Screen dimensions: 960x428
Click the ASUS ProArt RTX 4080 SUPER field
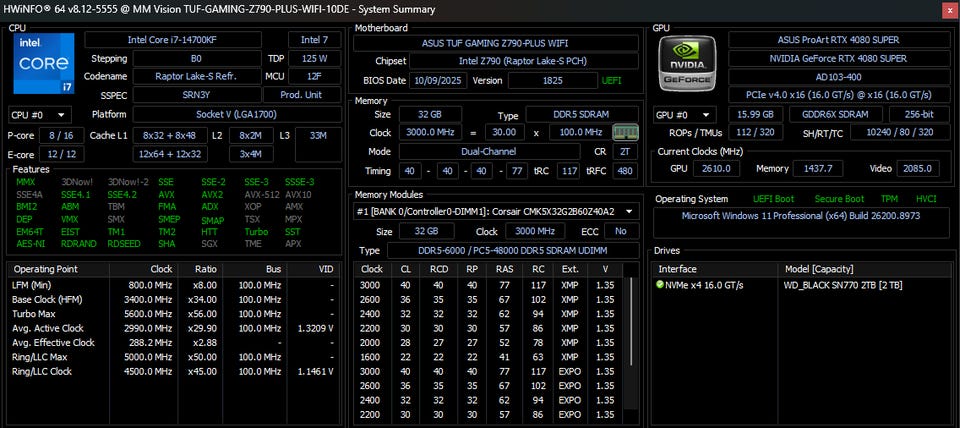[838, 40]
